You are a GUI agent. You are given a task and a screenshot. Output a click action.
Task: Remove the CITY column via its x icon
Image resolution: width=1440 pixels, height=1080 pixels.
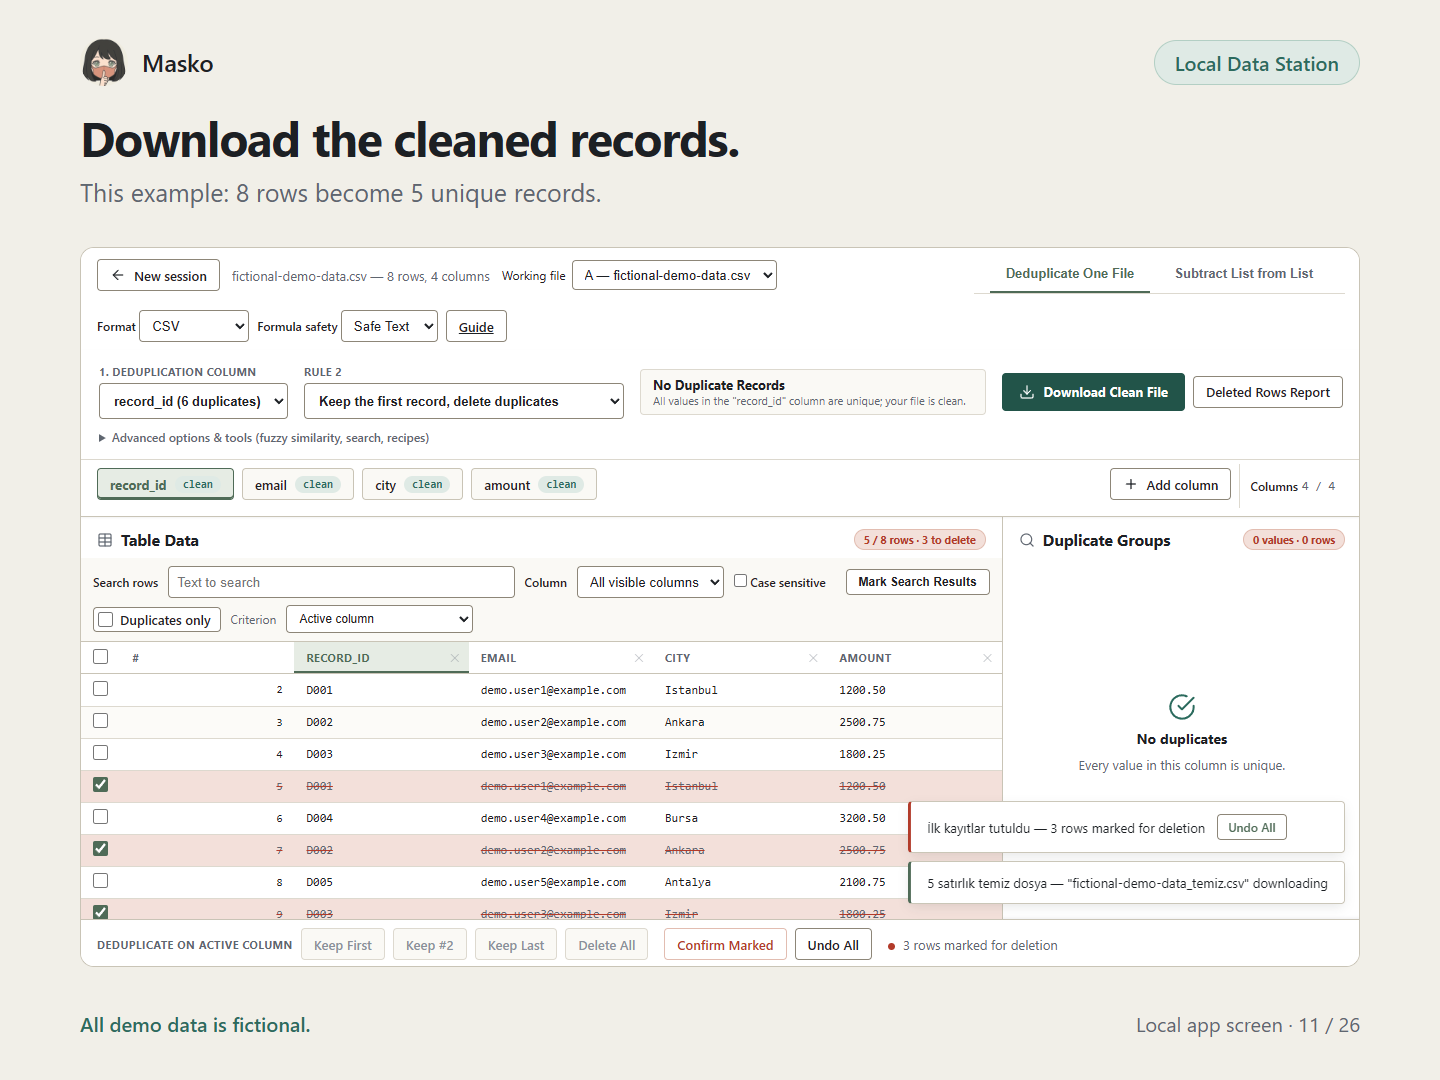[x=813, y=658]
